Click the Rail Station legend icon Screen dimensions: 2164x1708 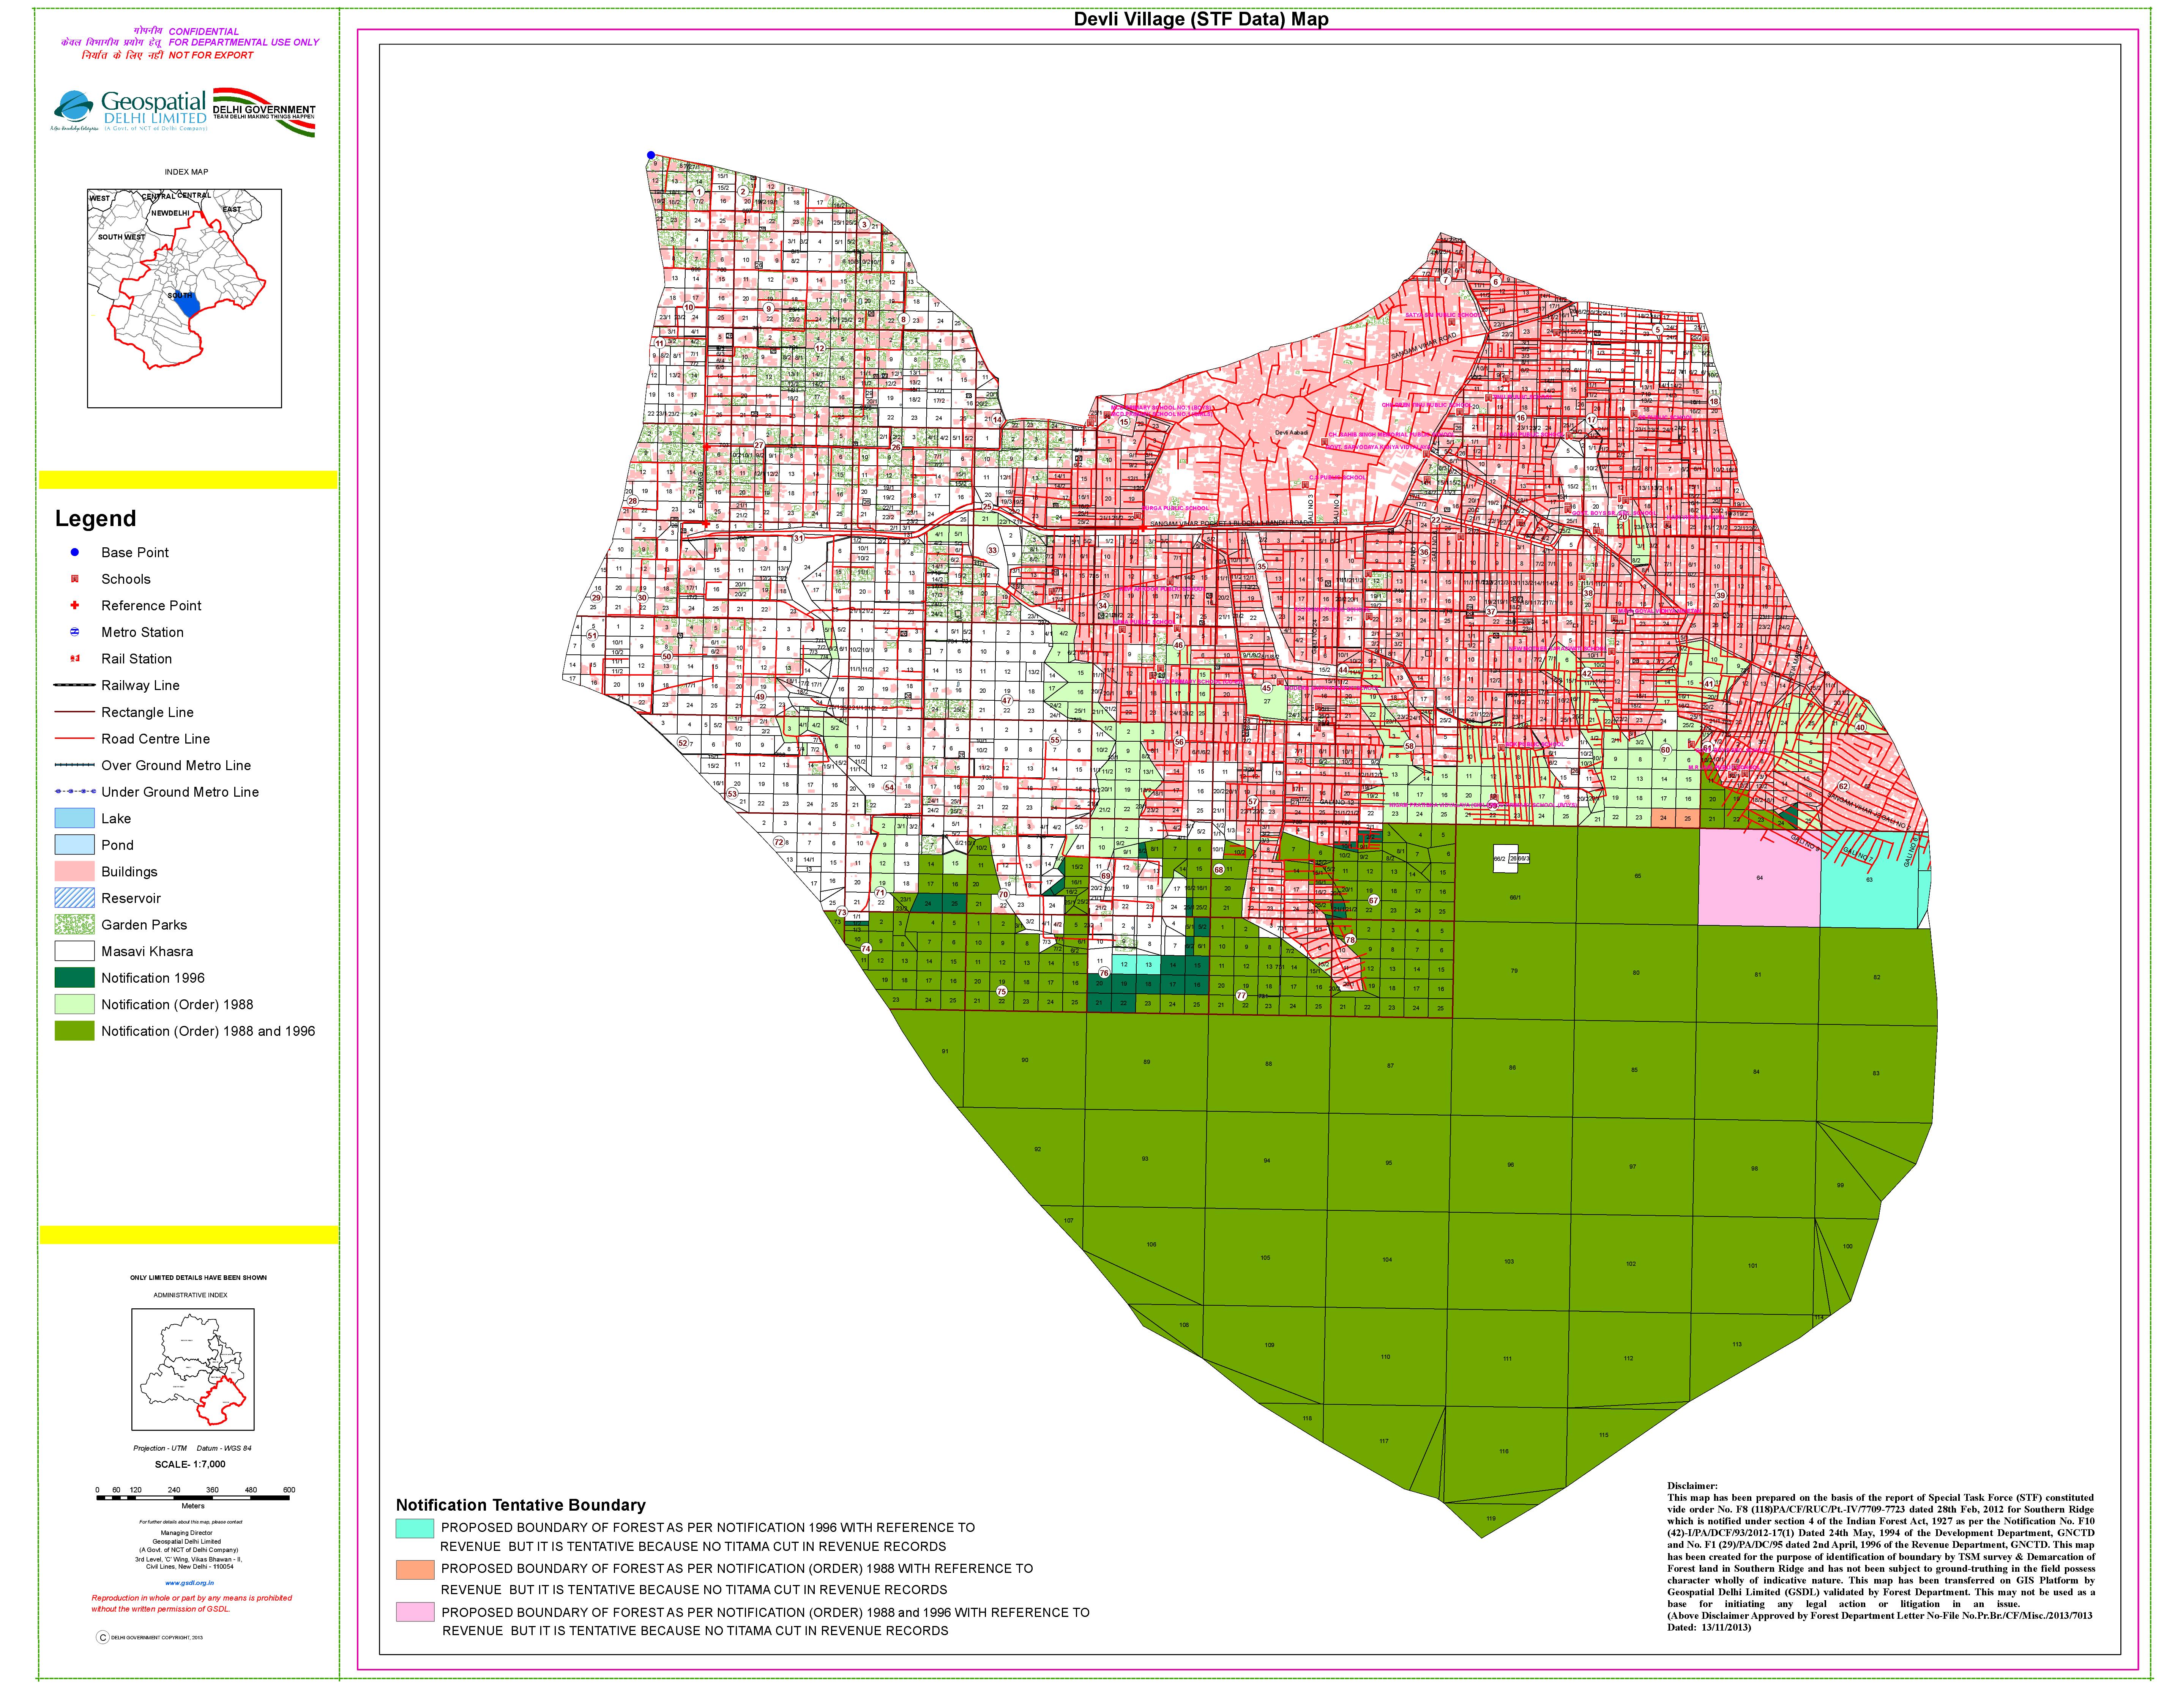click(x=75, y=658)
